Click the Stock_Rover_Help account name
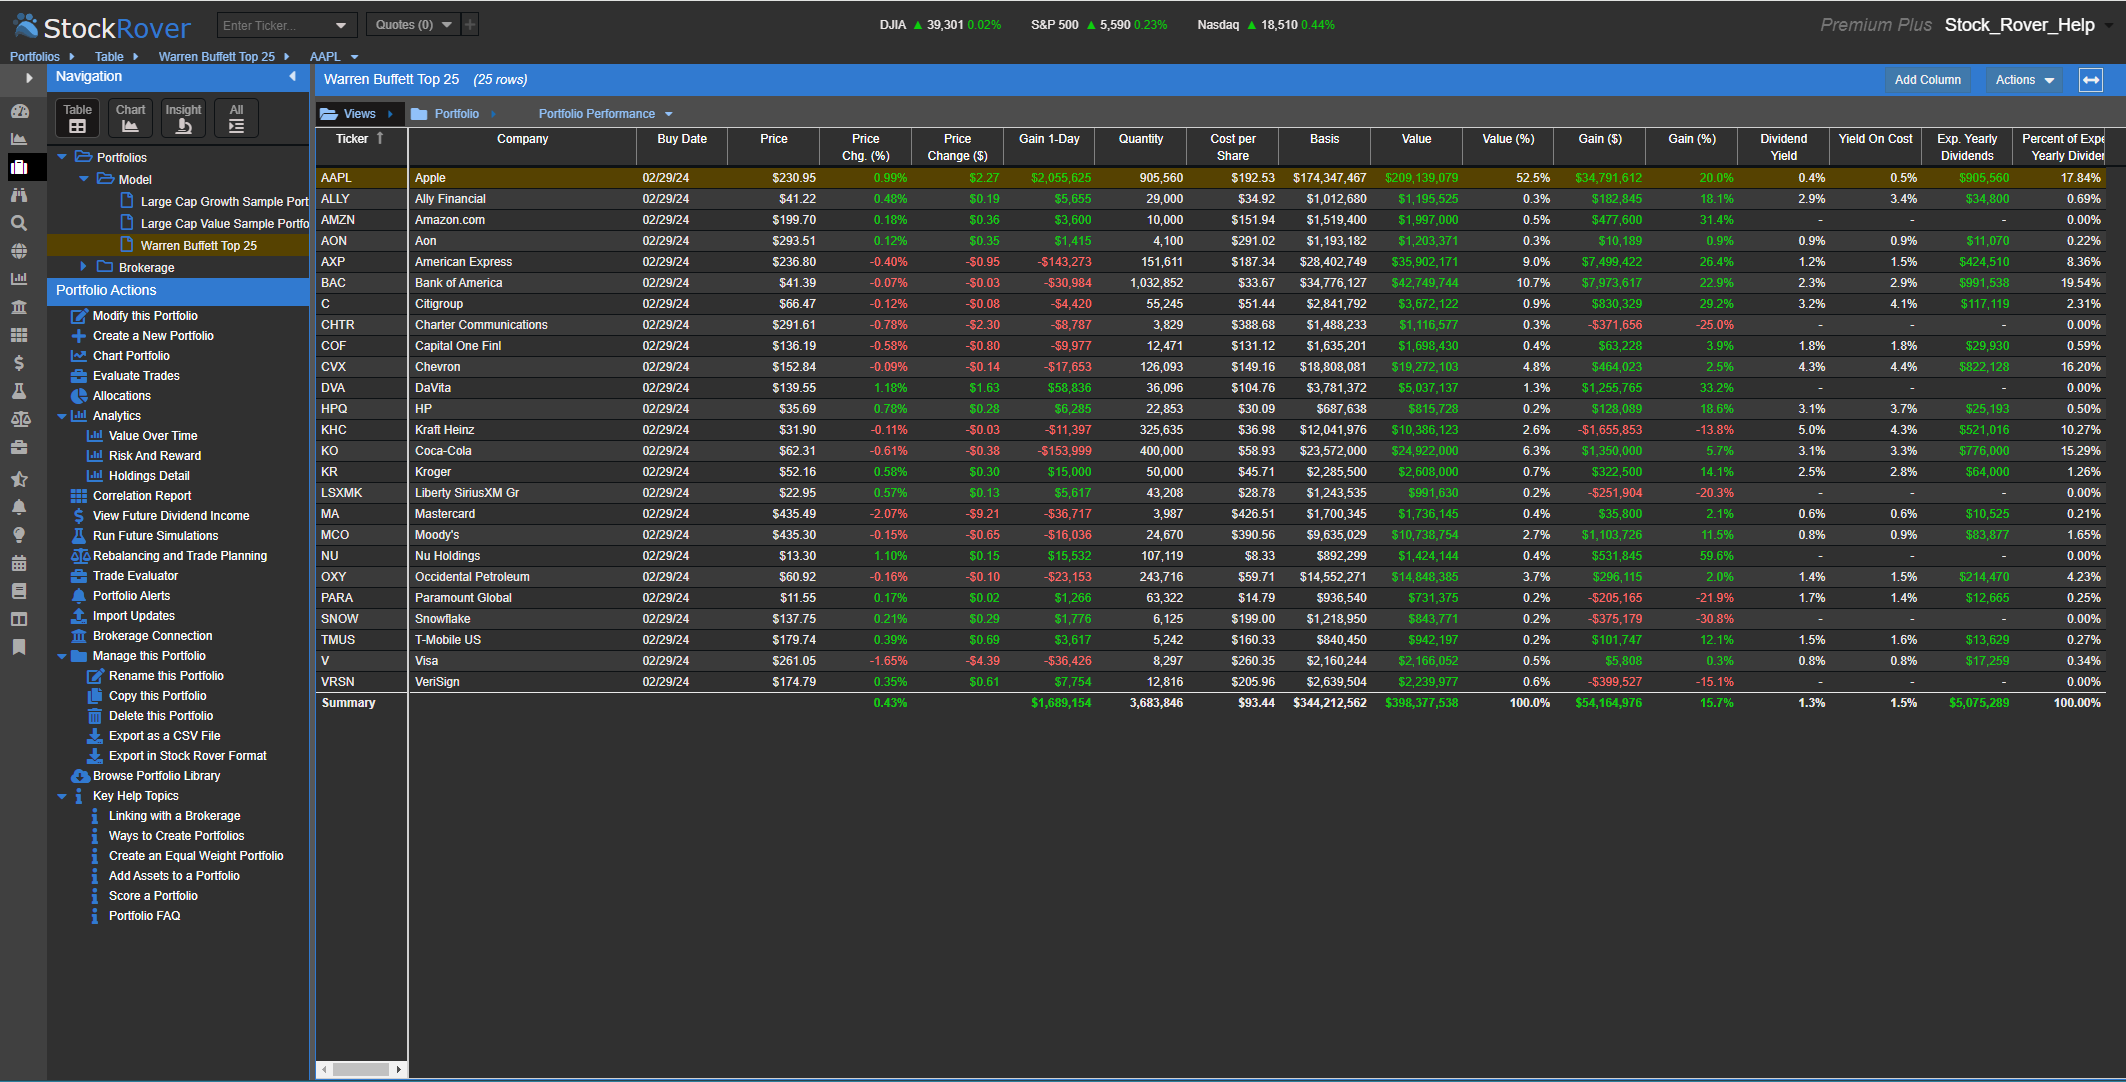The image size is (2126, 1082). coord(2019,25)
